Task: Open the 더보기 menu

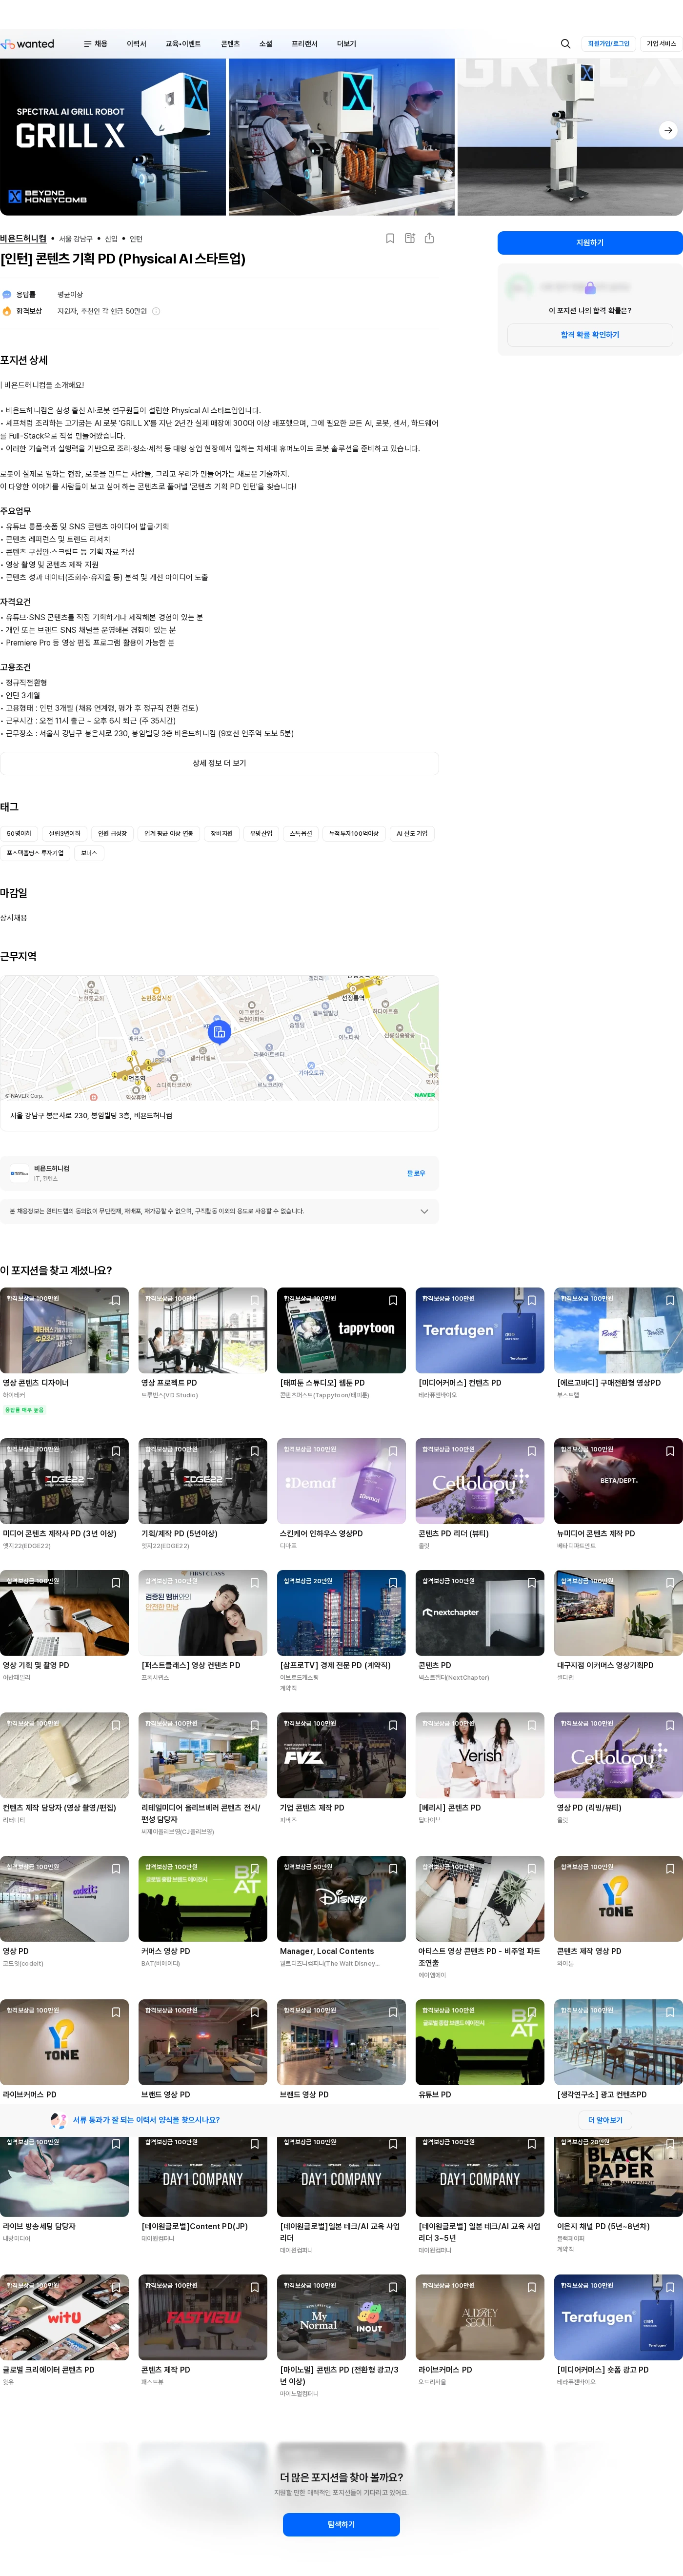Action: [346, 44]
